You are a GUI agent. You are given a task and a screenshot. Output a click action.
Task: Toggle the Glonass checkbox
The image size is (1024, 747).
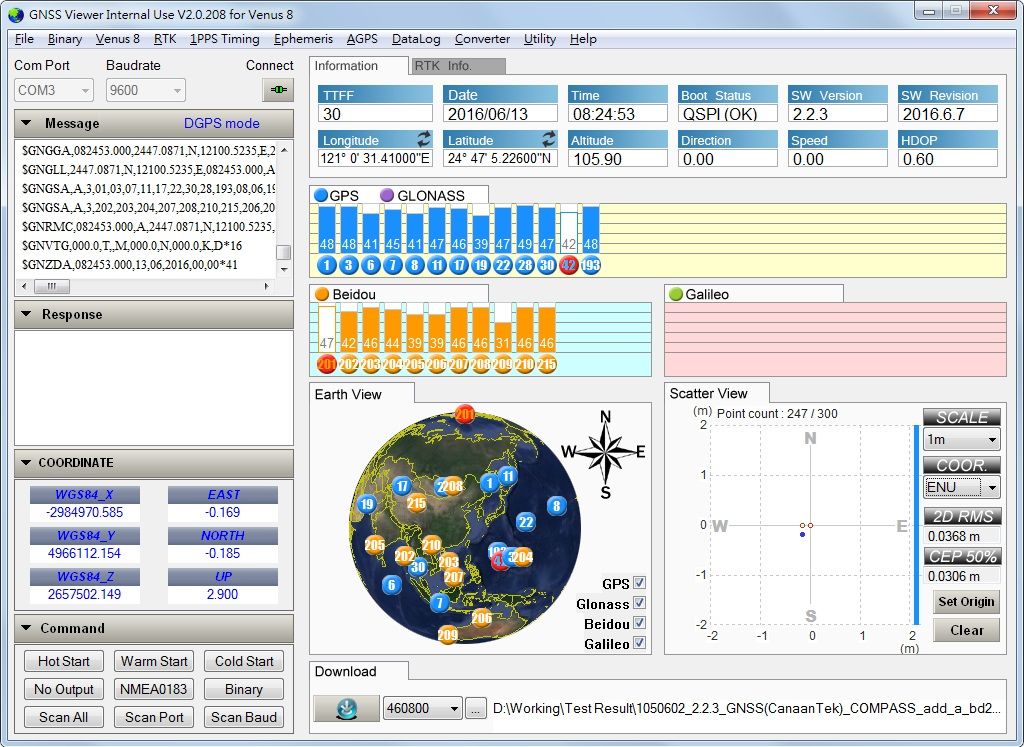[640, 603]
